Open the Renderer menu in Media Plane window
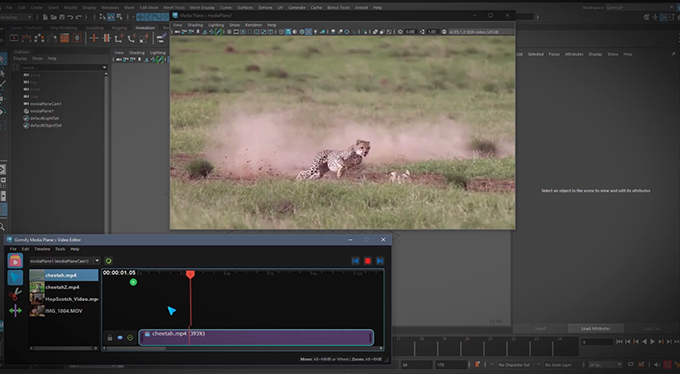Viewport: 680px width, 374px height. tap(254, 25)
